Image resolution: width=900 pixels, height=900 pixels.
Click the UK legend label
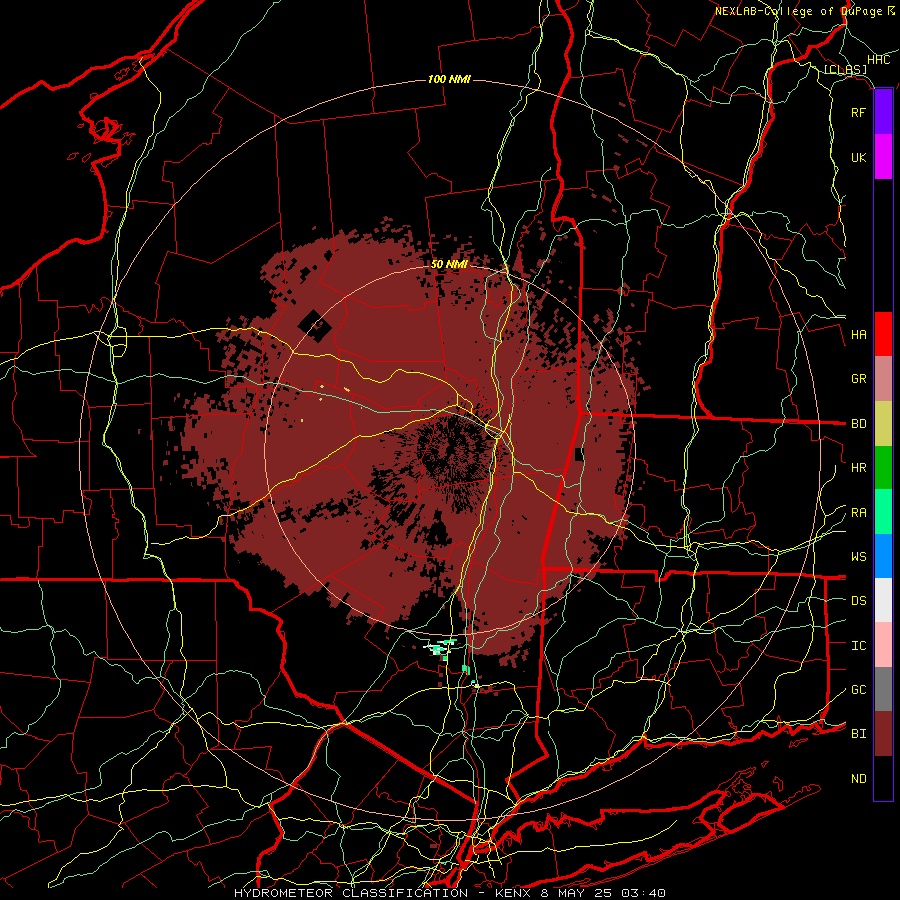(858, 157)
